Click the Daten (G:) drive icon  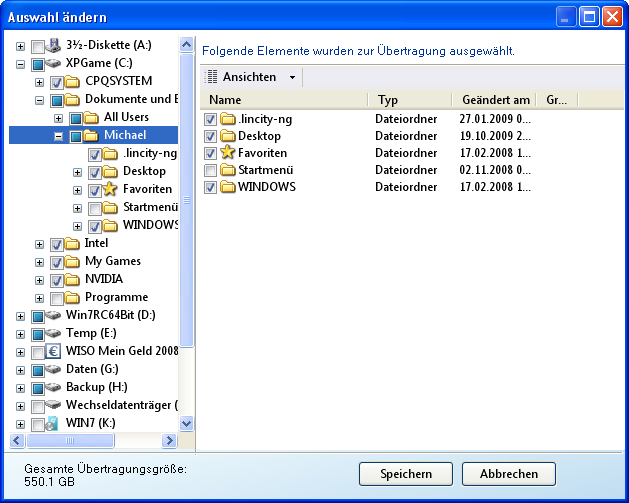(53, 369)
